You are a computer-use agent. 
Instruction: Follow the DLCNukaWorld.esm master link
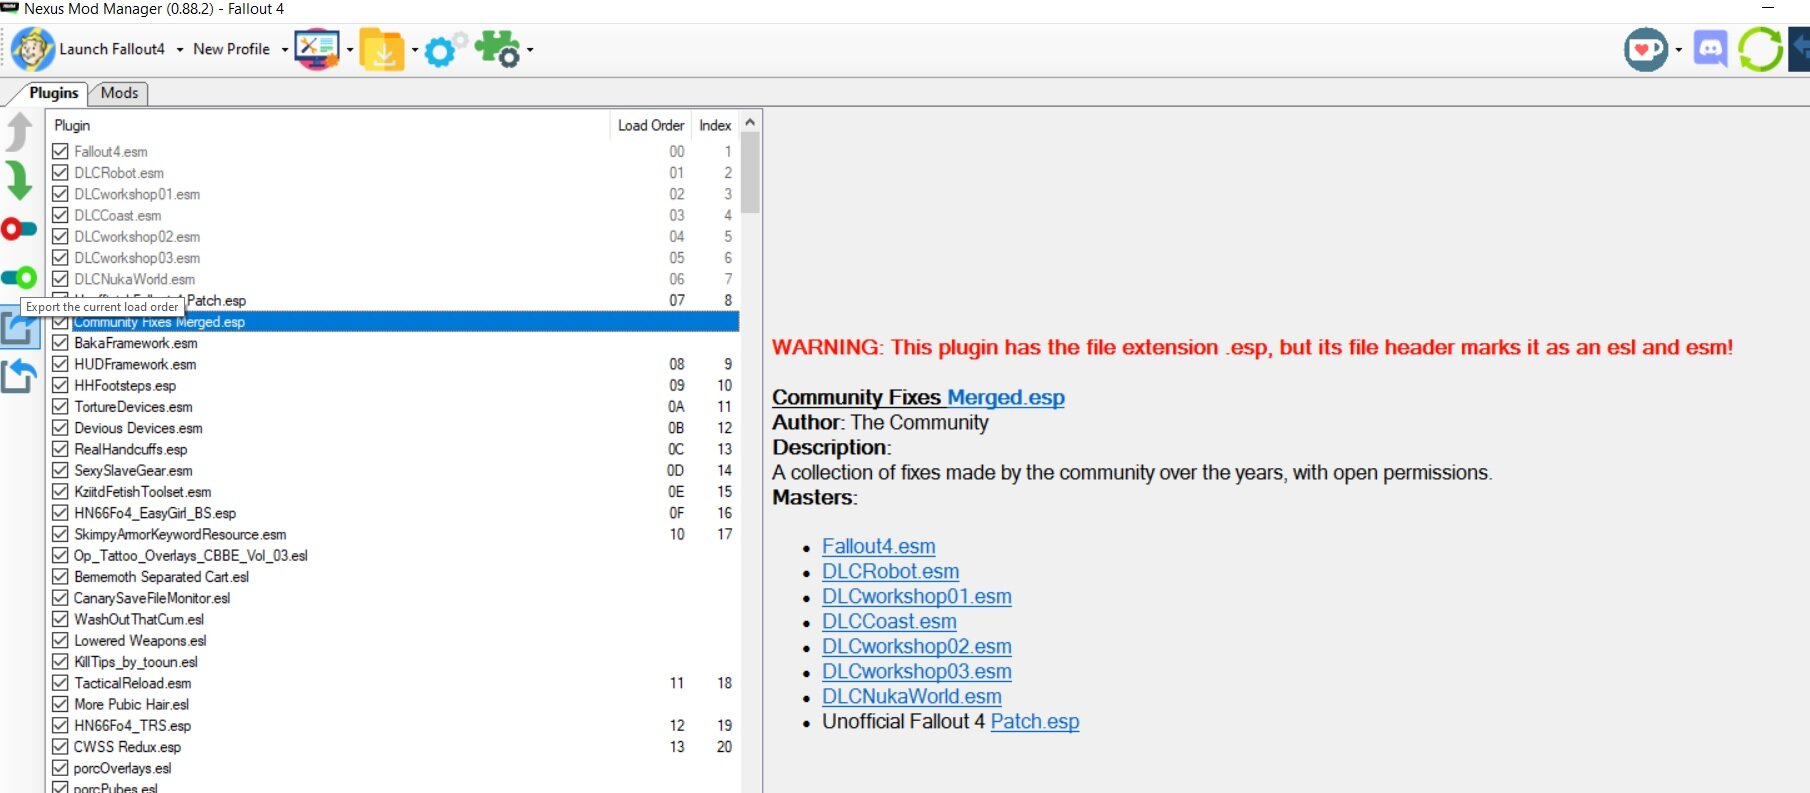(912, 696)
